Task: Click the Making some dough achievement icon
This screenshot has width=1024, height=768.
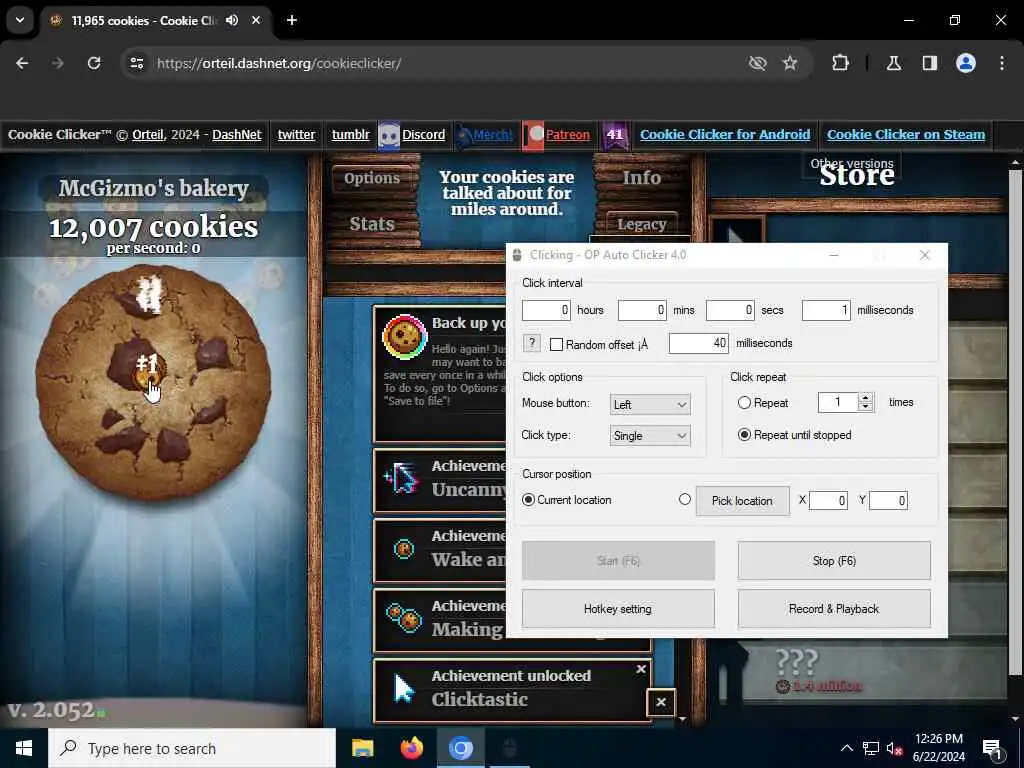Action: click(x=404, y=618)
